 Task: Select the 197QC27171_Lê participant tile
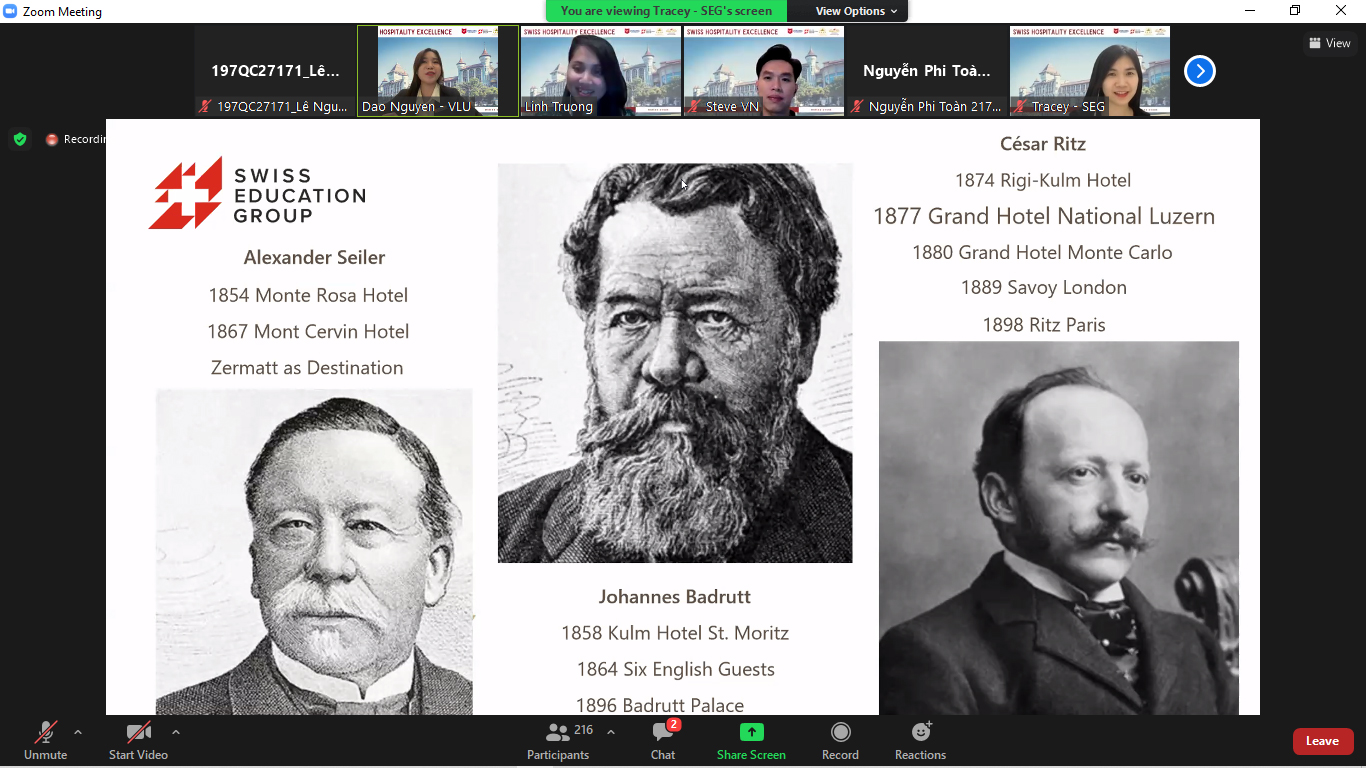click(x=275, y=71)
